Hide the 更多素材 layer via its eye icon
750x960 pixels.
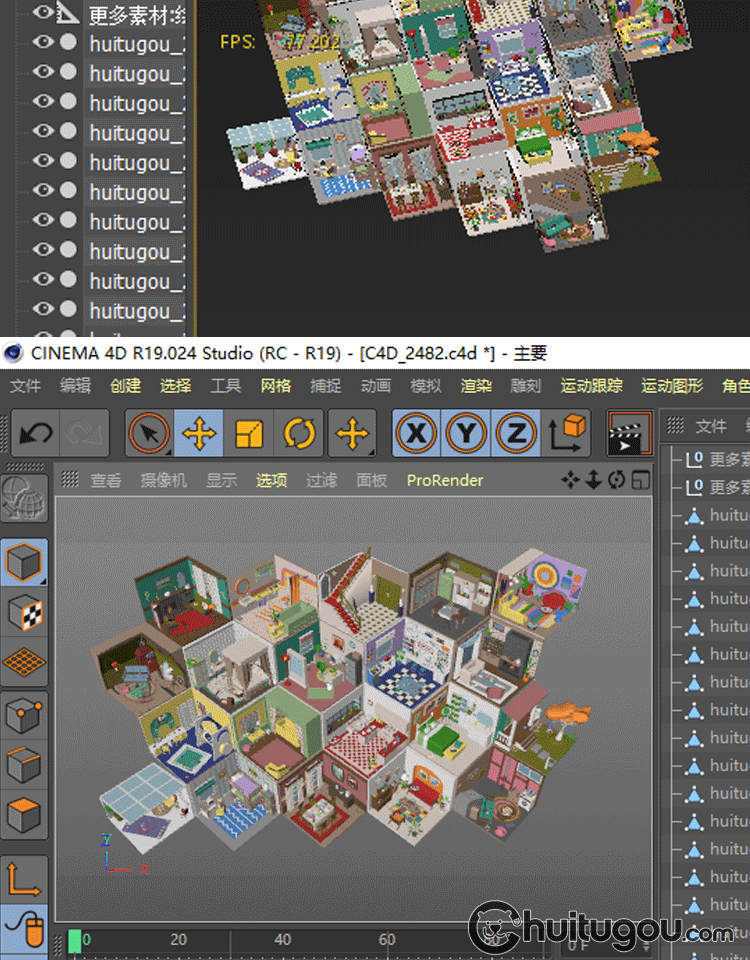pyautogui.click(x=43, y=13)
